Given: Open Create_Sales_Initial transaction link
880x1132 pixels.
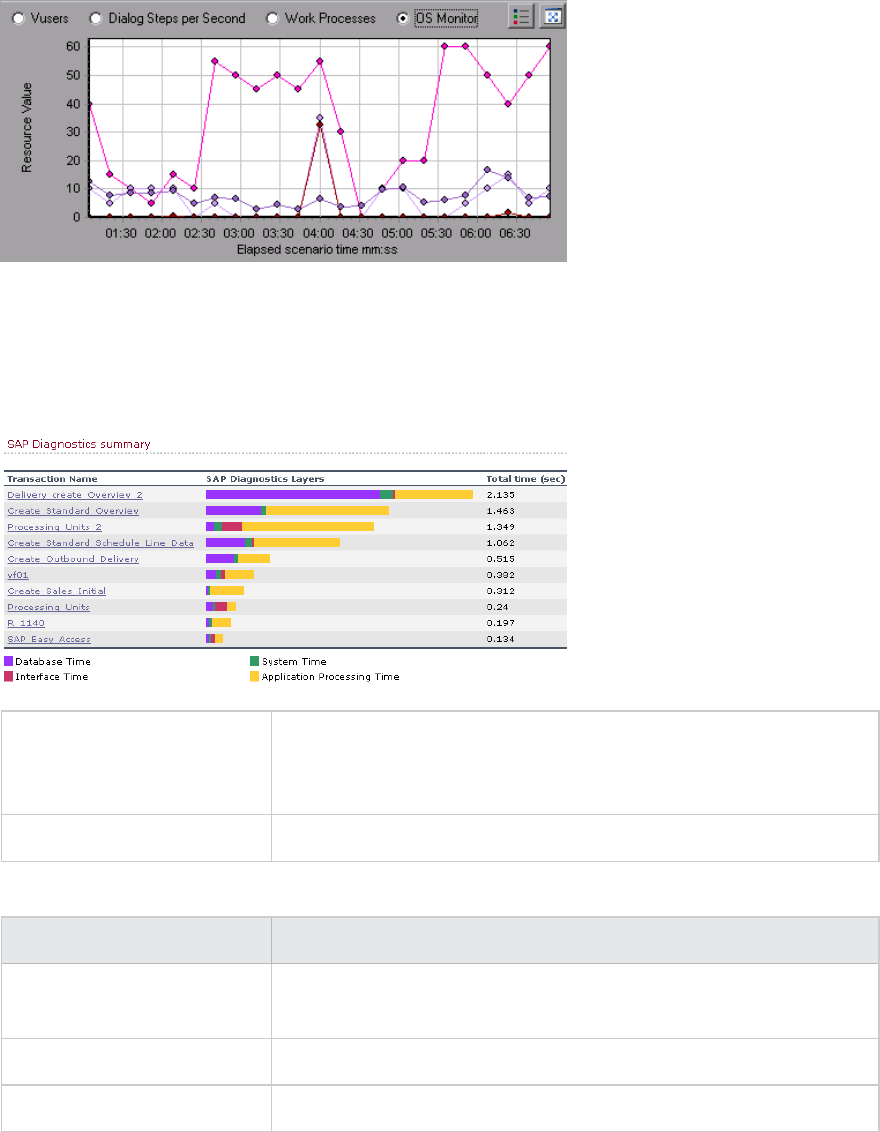Looking at the screenshot, I should [56, 591].
